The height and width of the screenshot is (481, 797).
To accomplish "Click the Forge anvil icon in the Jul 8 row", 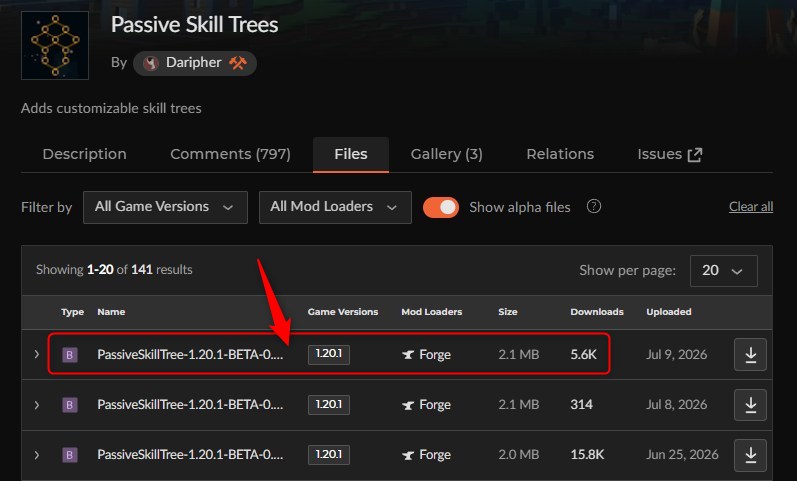I will (408, 405).
